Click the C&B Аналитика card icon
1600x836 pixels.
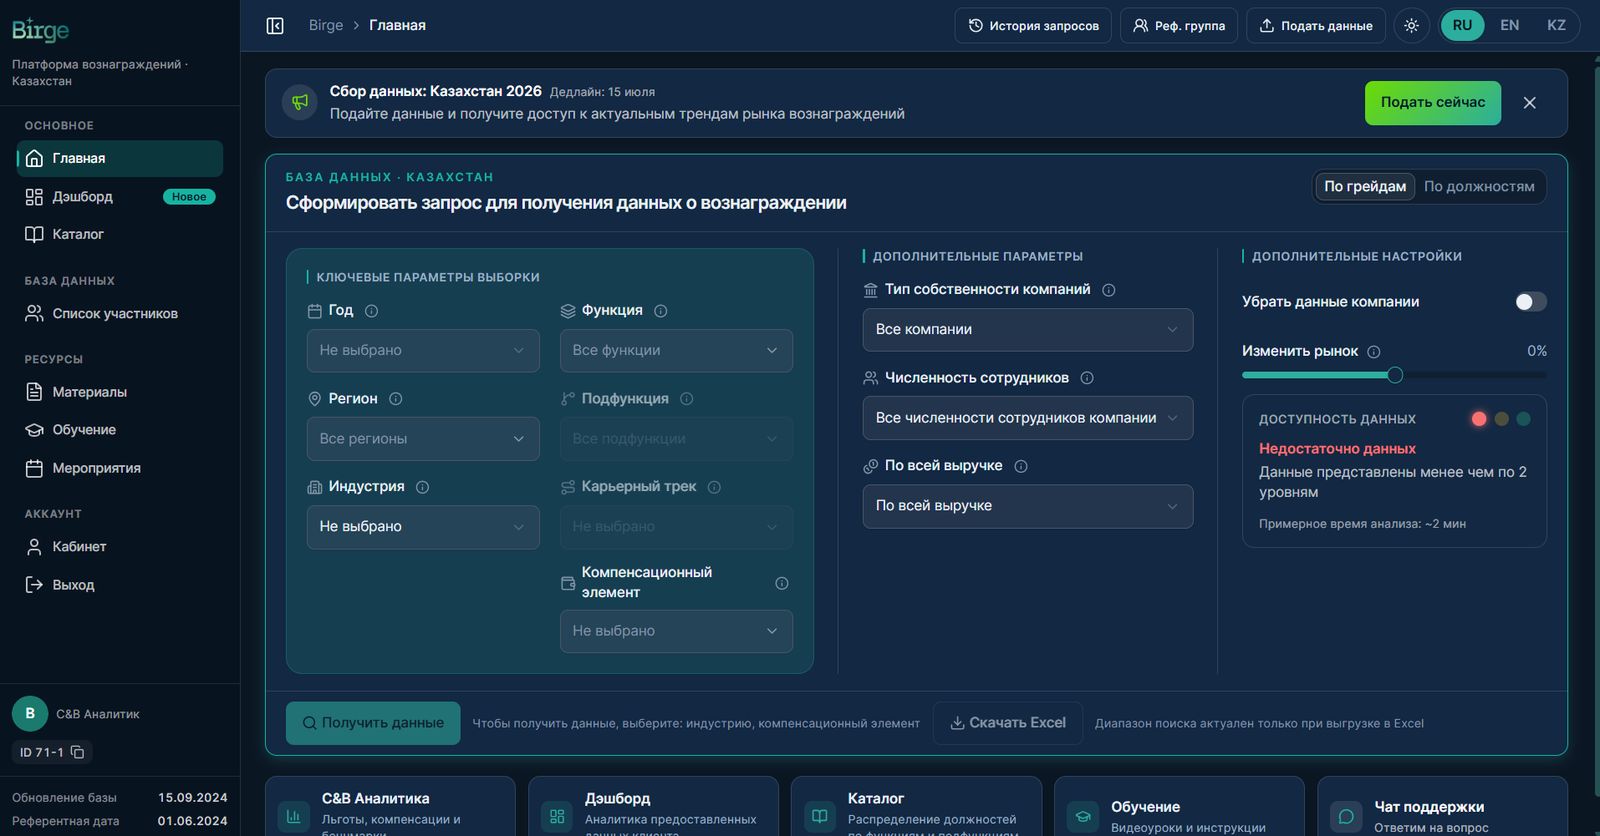click(293, 816)
